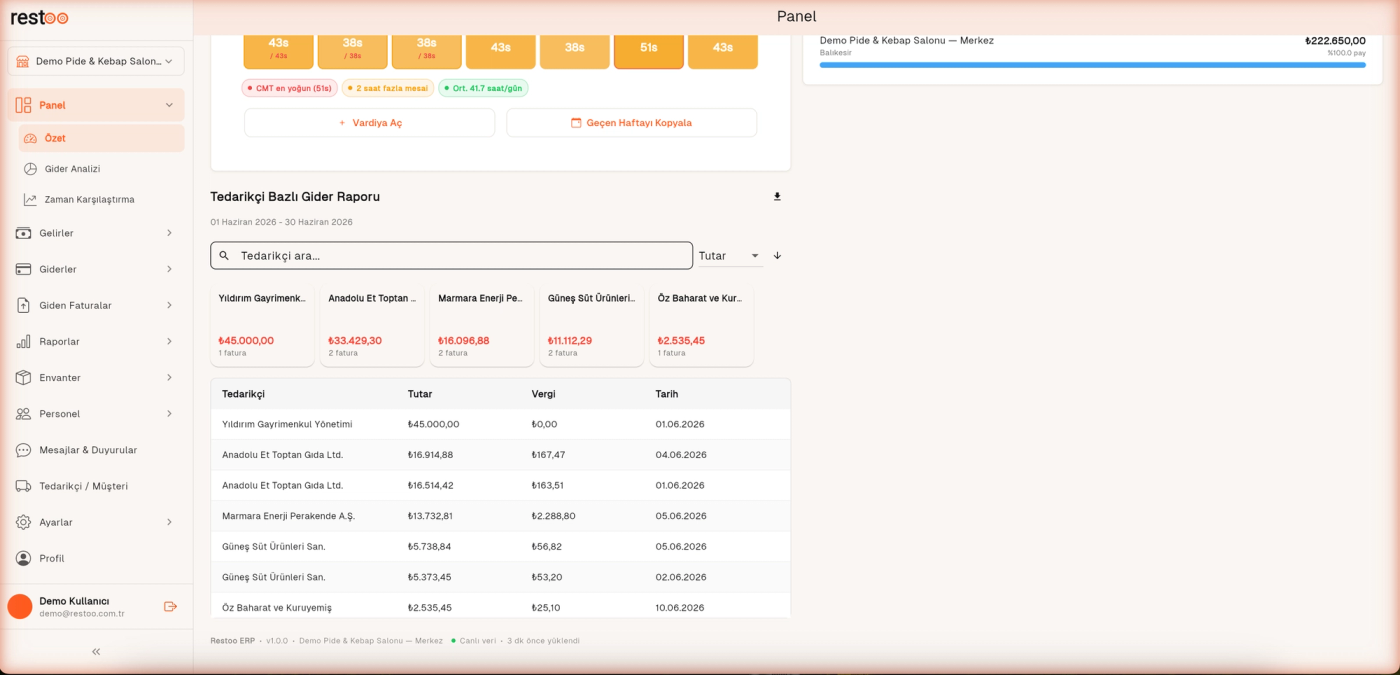Click Geçen Haftayı Kopyala button

click(x=631, y=123)
